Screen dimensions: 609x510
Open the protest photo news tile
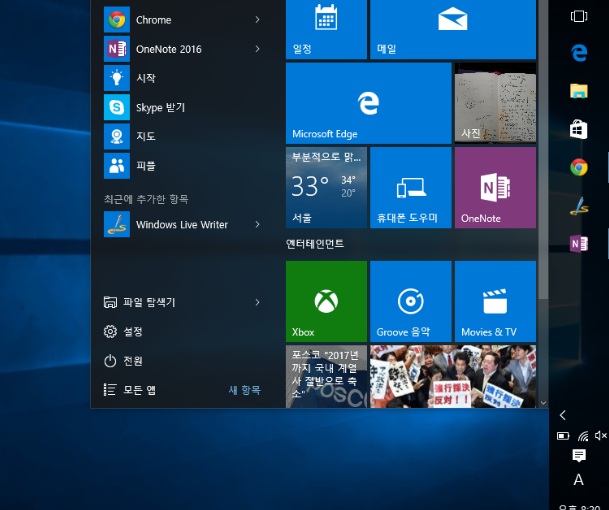click(453, 376)
